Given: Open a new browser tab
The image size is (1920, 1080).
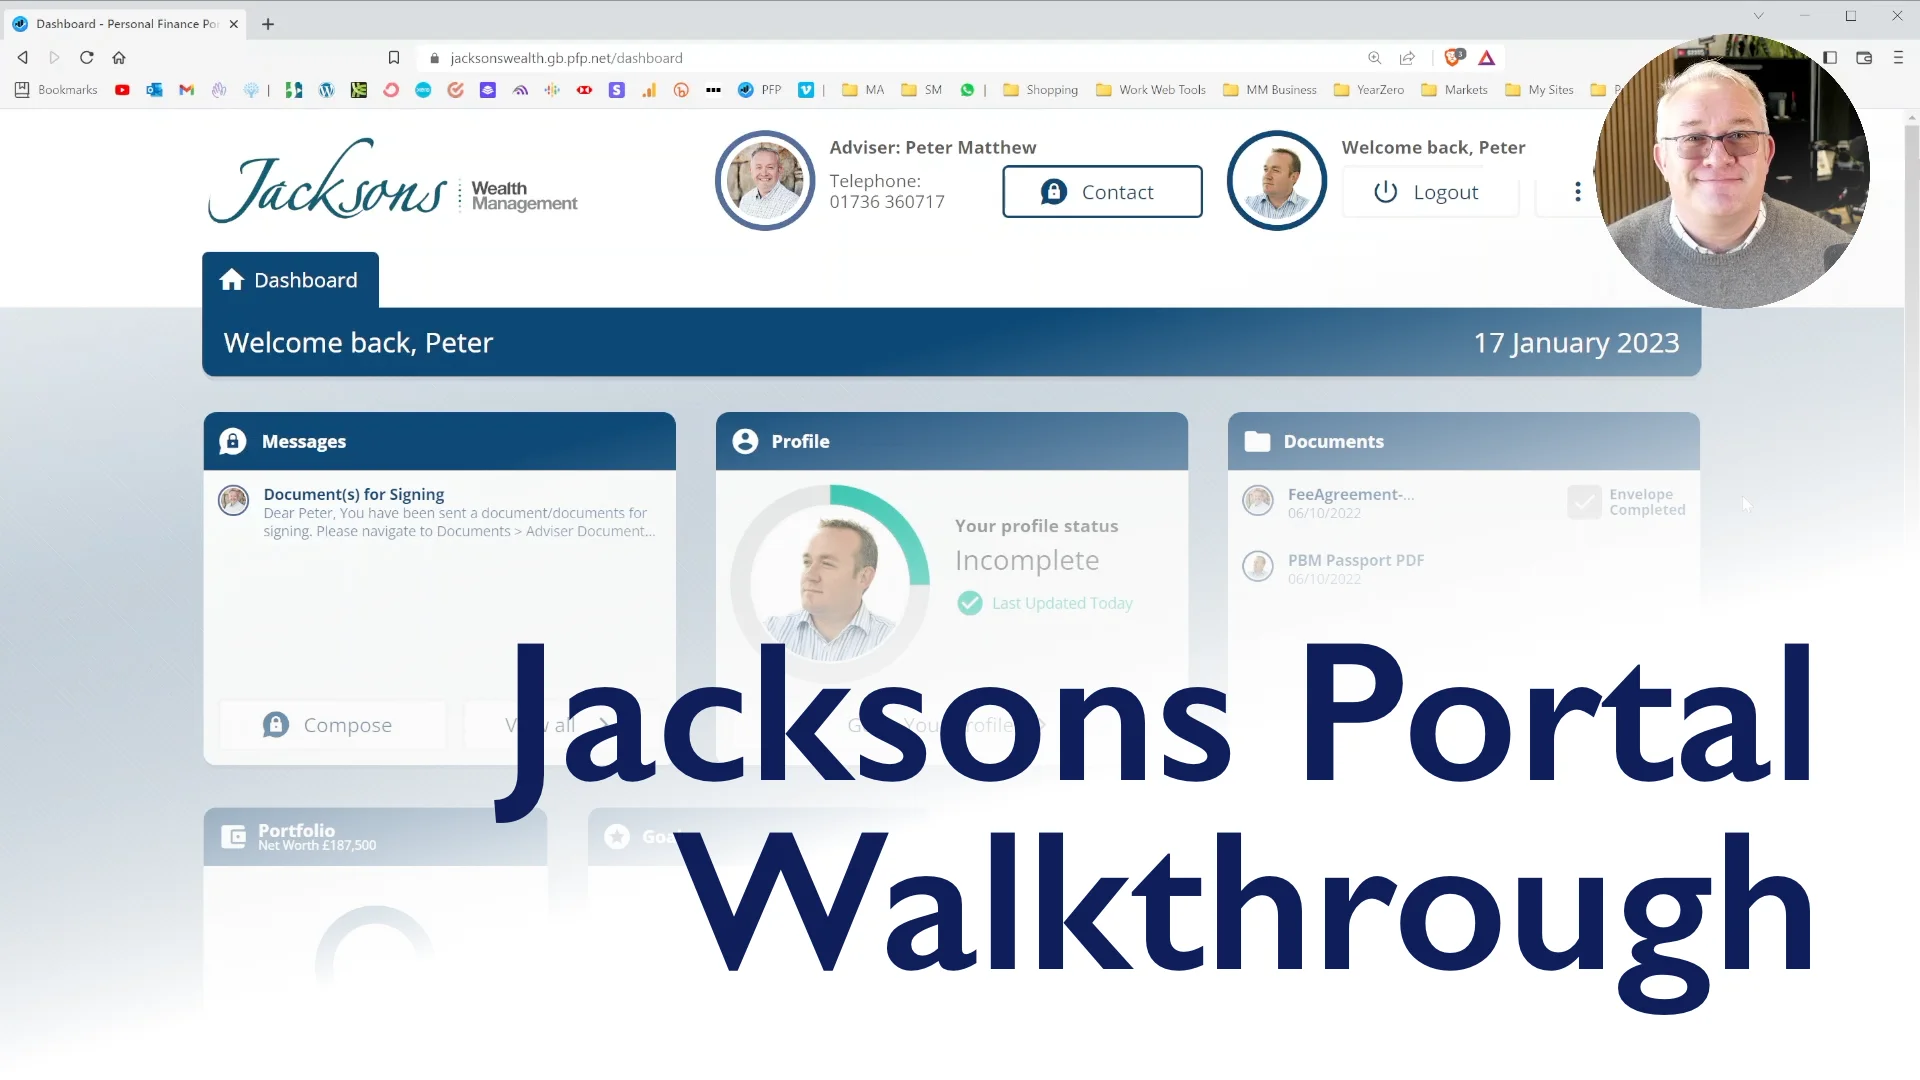Looking at the screenshot, I should [x=268, y=24].
